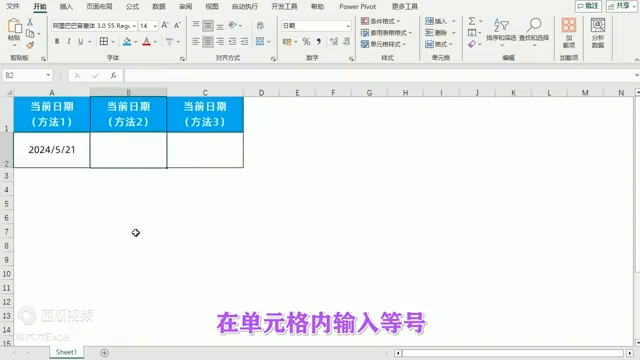640x360 pixels.
Task: Open Name Box dropdown arrow
Action: (48, 75)
